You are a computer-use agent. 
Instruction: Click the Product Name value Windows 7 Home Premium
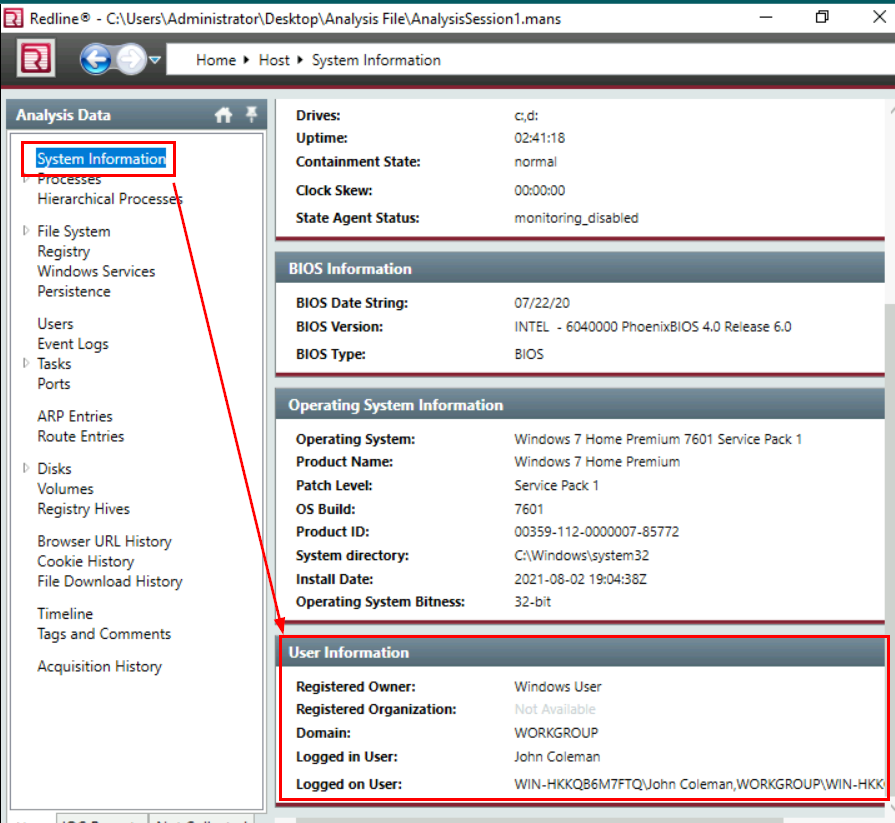[597, 462]
